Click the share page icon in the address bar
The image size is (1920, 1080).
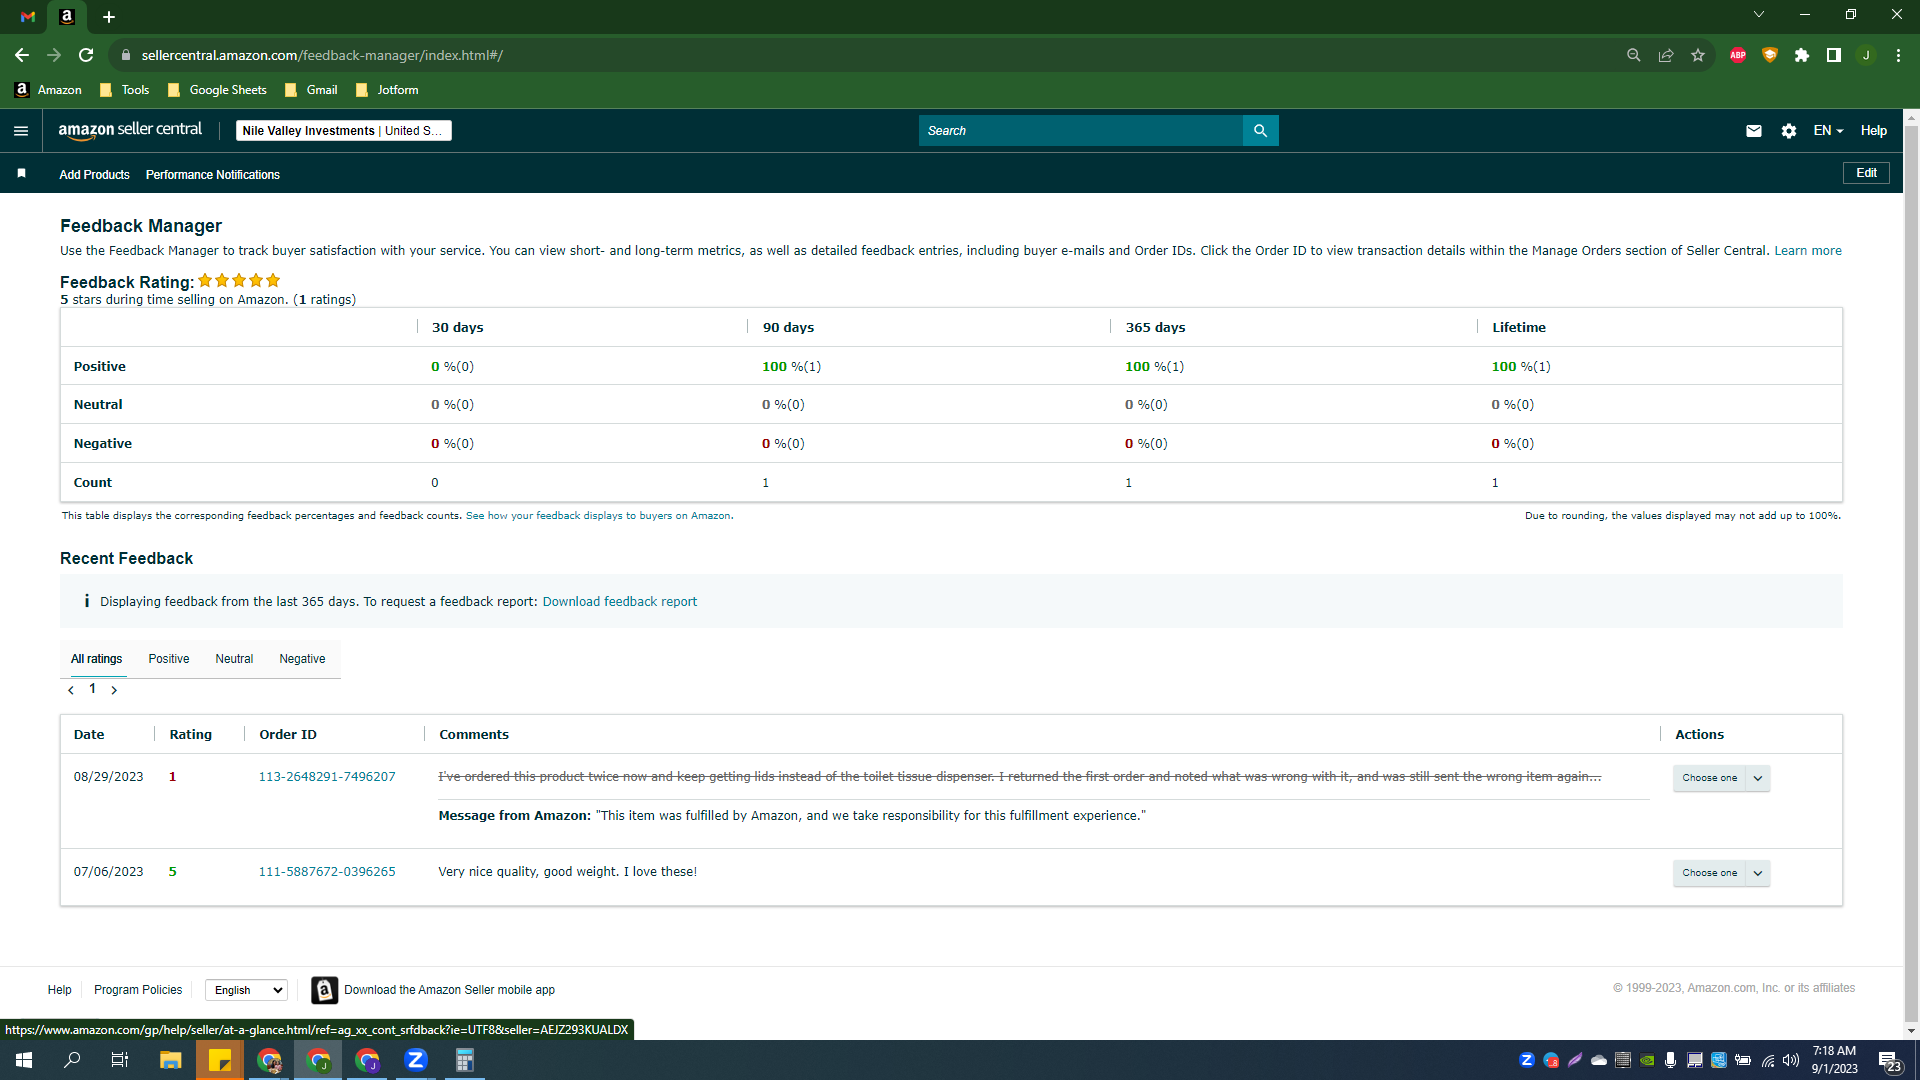pyautogui.click(x=1666, y=55)
